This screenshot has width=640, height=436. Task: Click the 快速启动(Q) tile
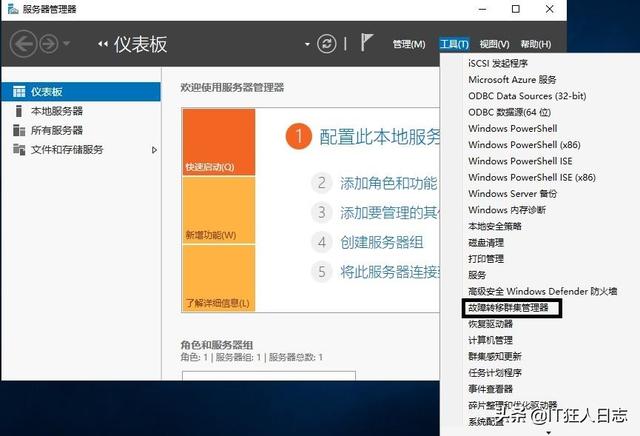[x=219, y=142]
